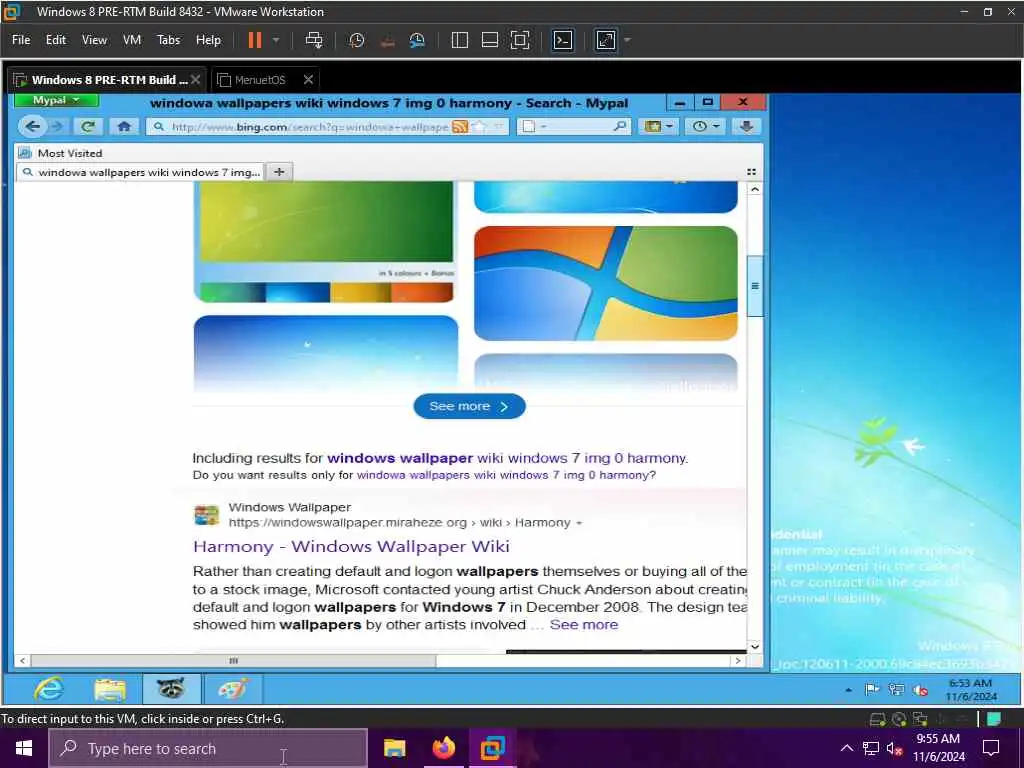Take a snapshot of this virtual machine
1024x768 pixels.
(x=357, y=40)
